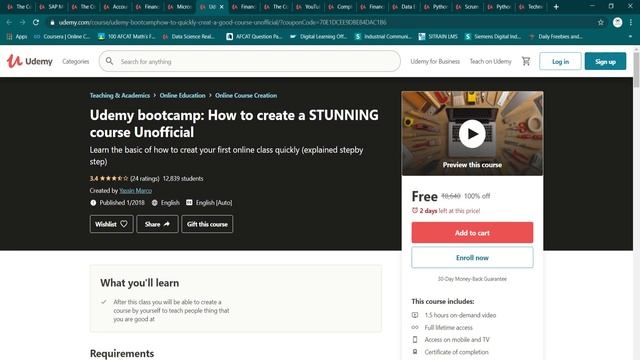Open the Digital Learning Off bookmark

tap(318, 36)
